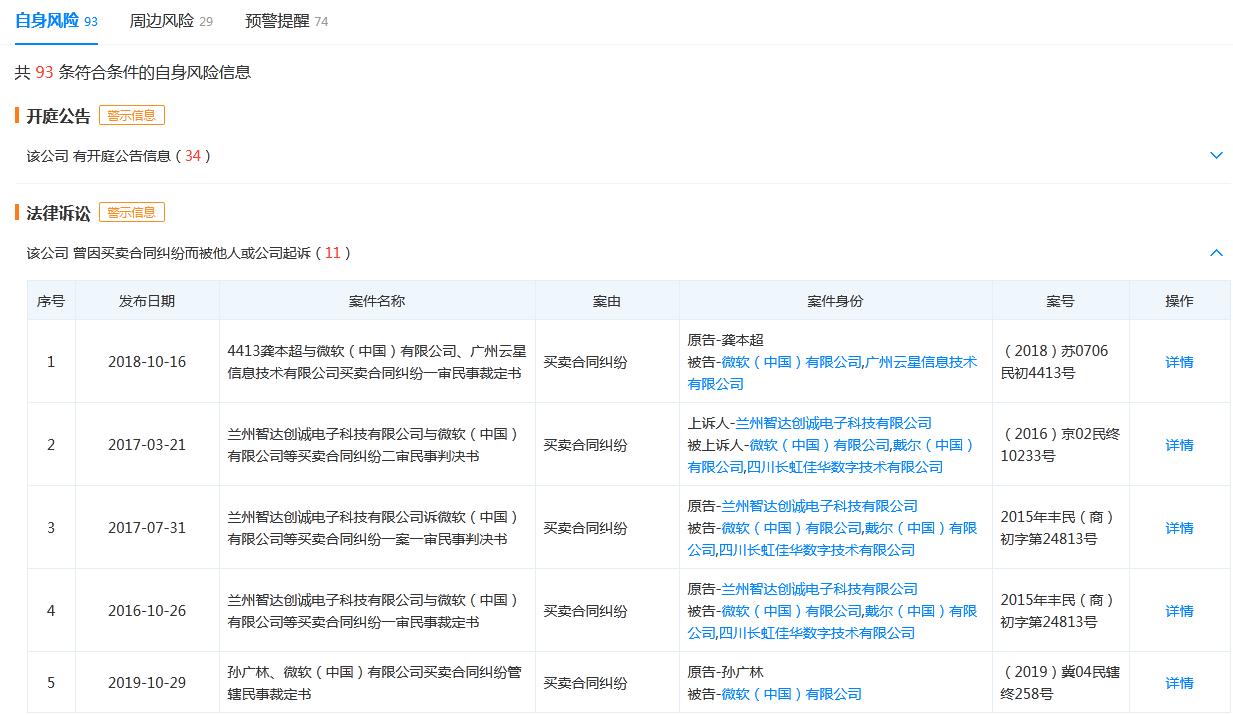
Task: Open 详情 for the 孙广林 case
Action: tap(1179, 683)
